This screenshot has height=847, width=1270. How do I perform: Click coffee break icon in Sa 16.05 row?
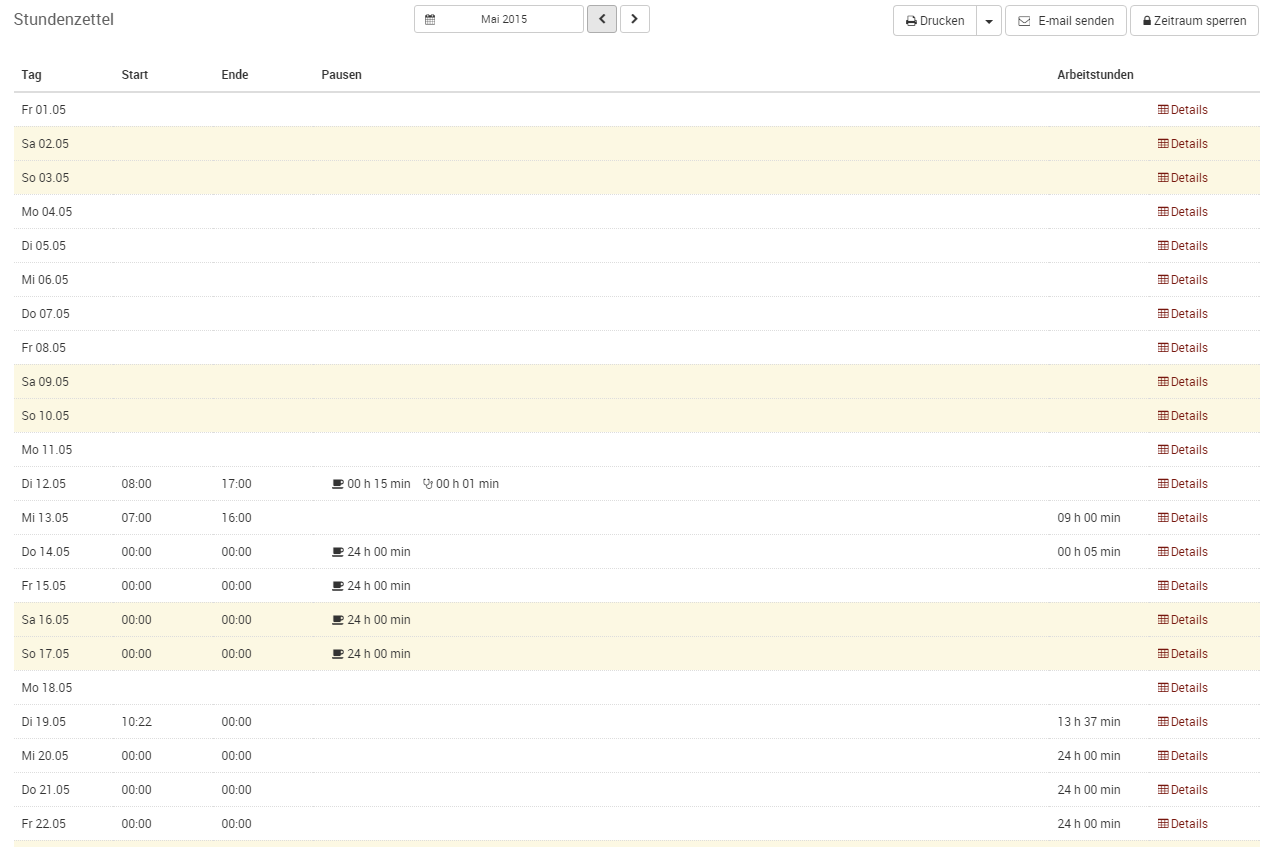[x=338, y=620]
